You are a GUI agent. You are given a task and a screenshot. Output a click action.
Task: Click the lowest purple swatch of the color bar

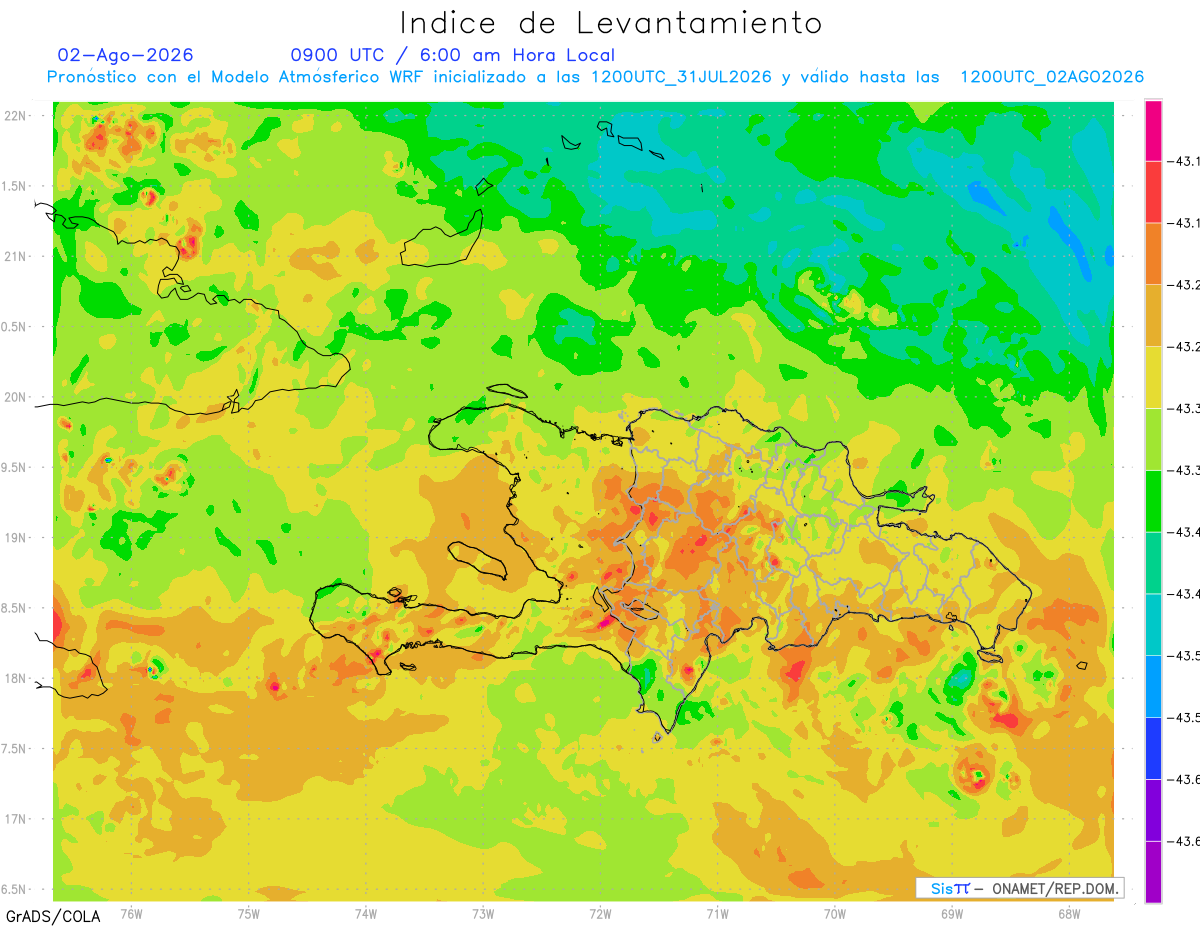pyautogui.click(x=1153, y=872)
